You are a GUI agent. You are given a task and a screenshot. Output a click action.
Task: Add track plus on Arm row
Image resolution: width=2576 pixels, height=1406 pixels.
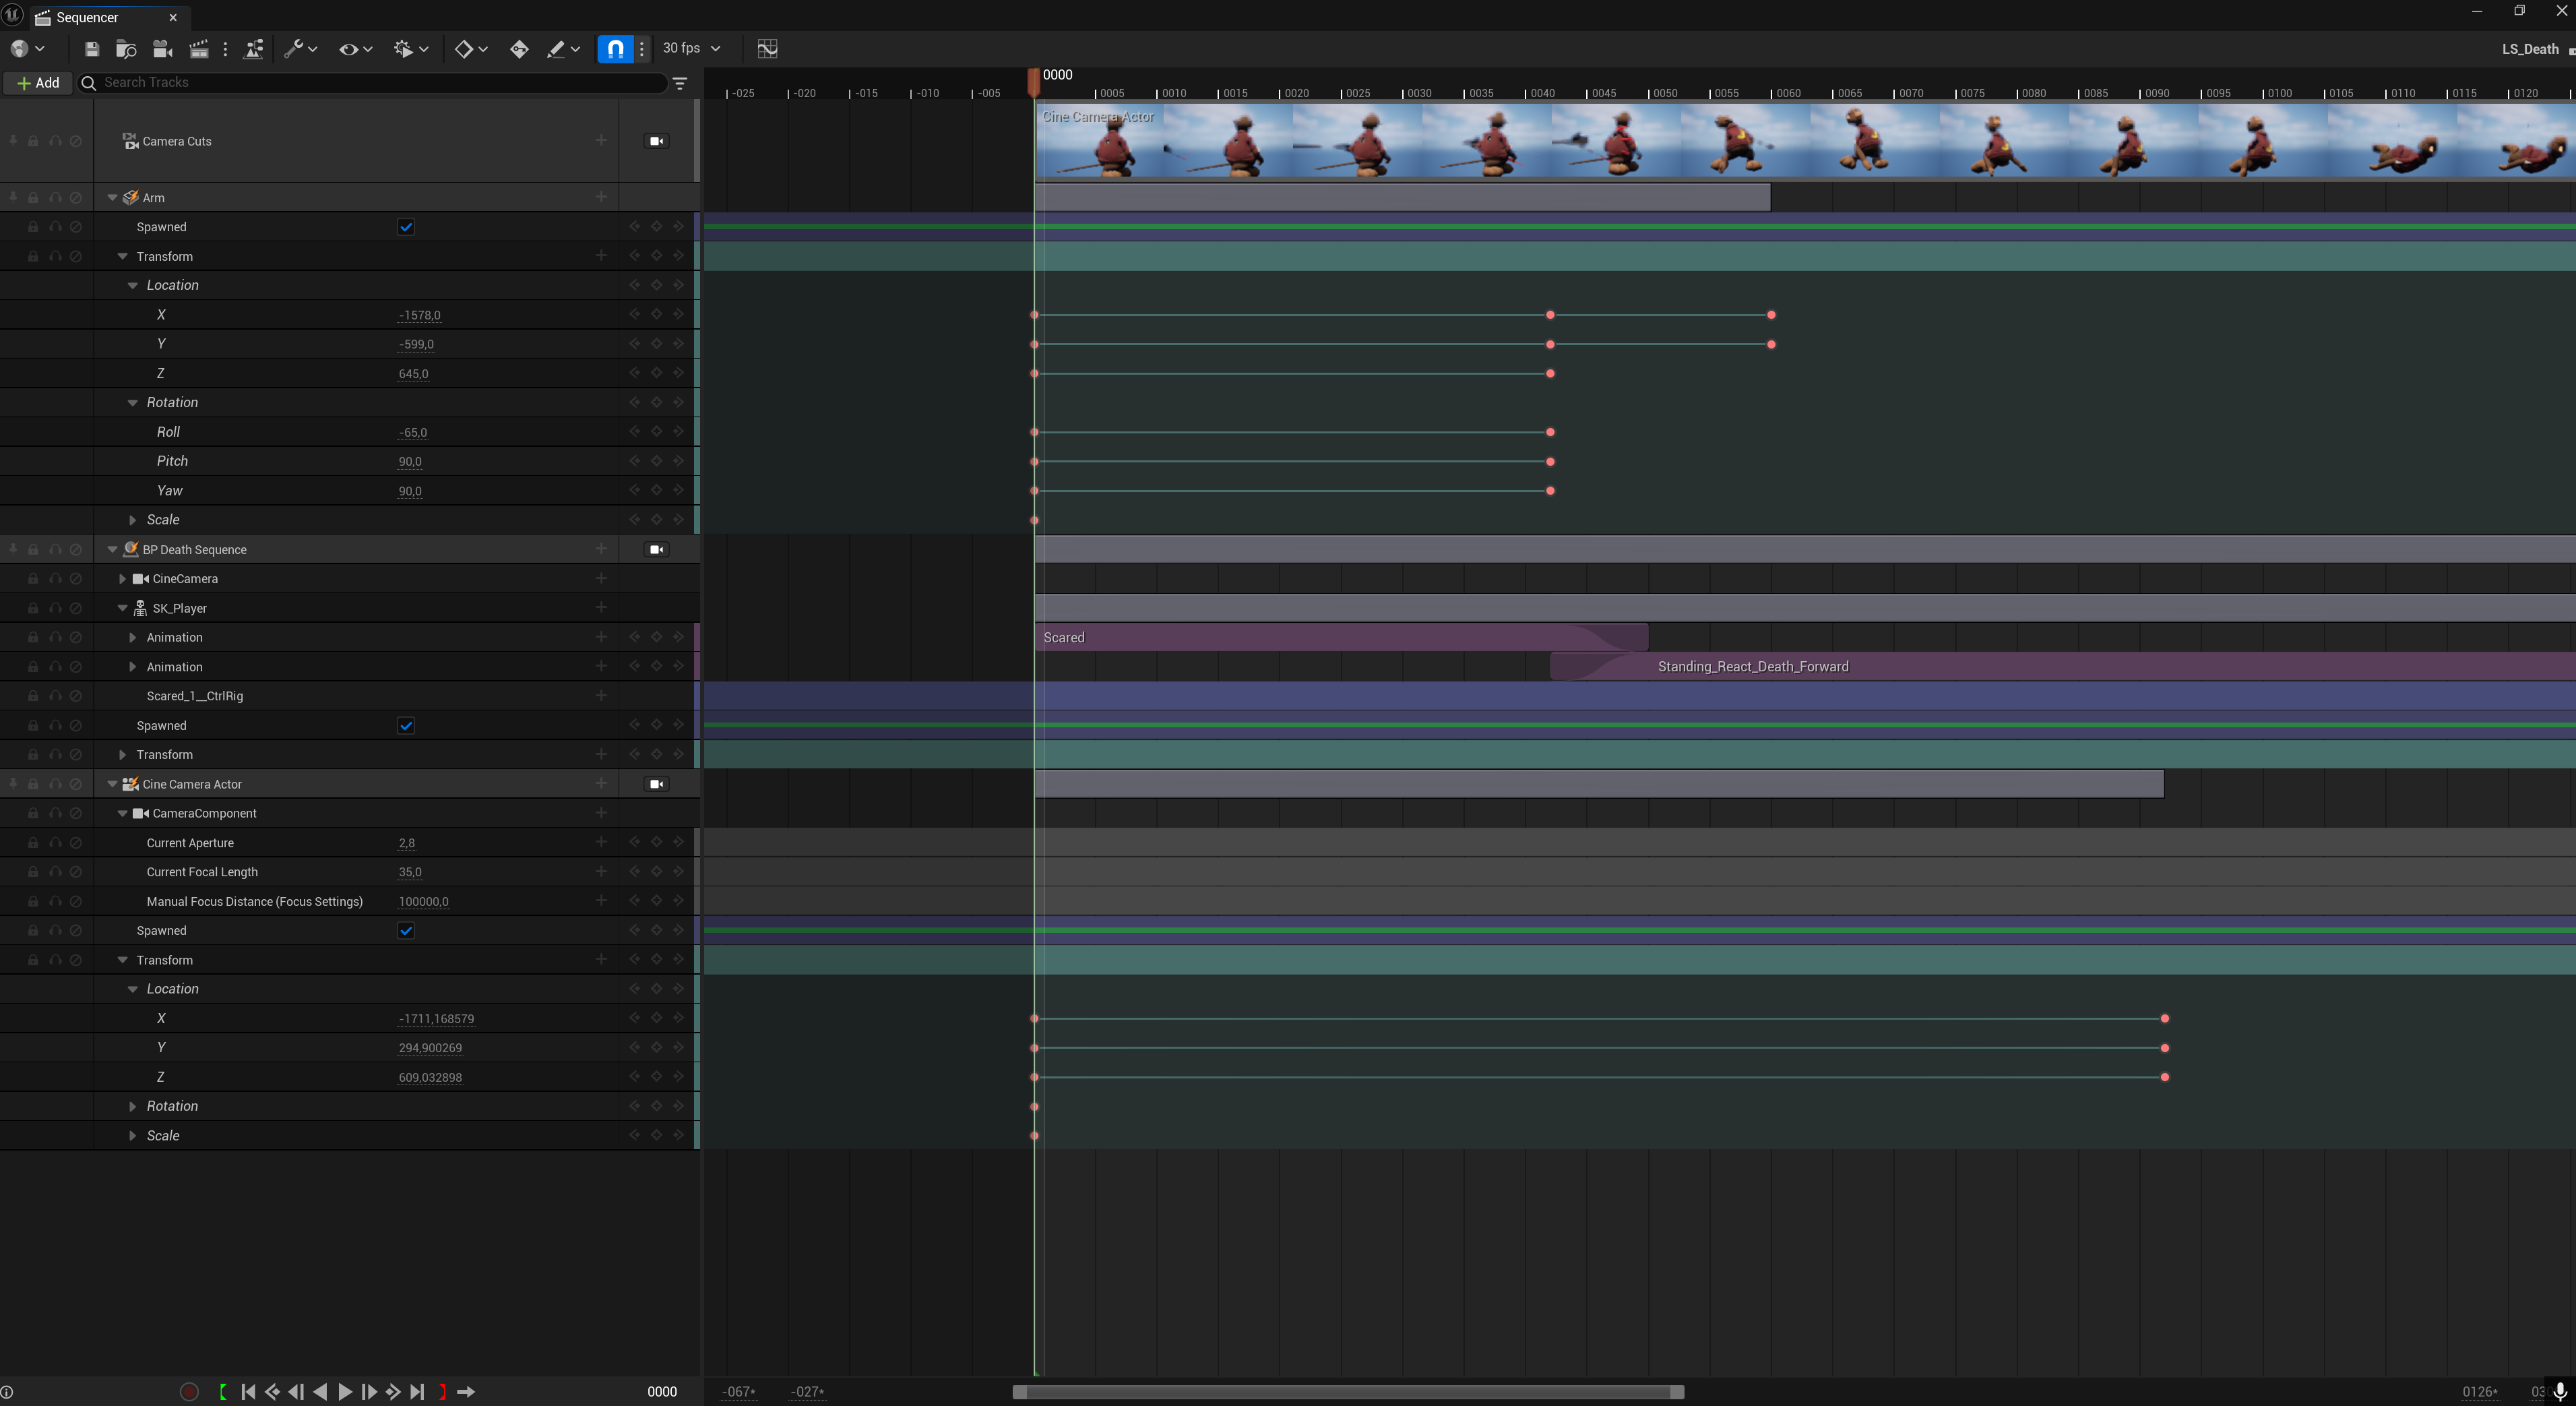pyautogui.click(x=601, y=197)
